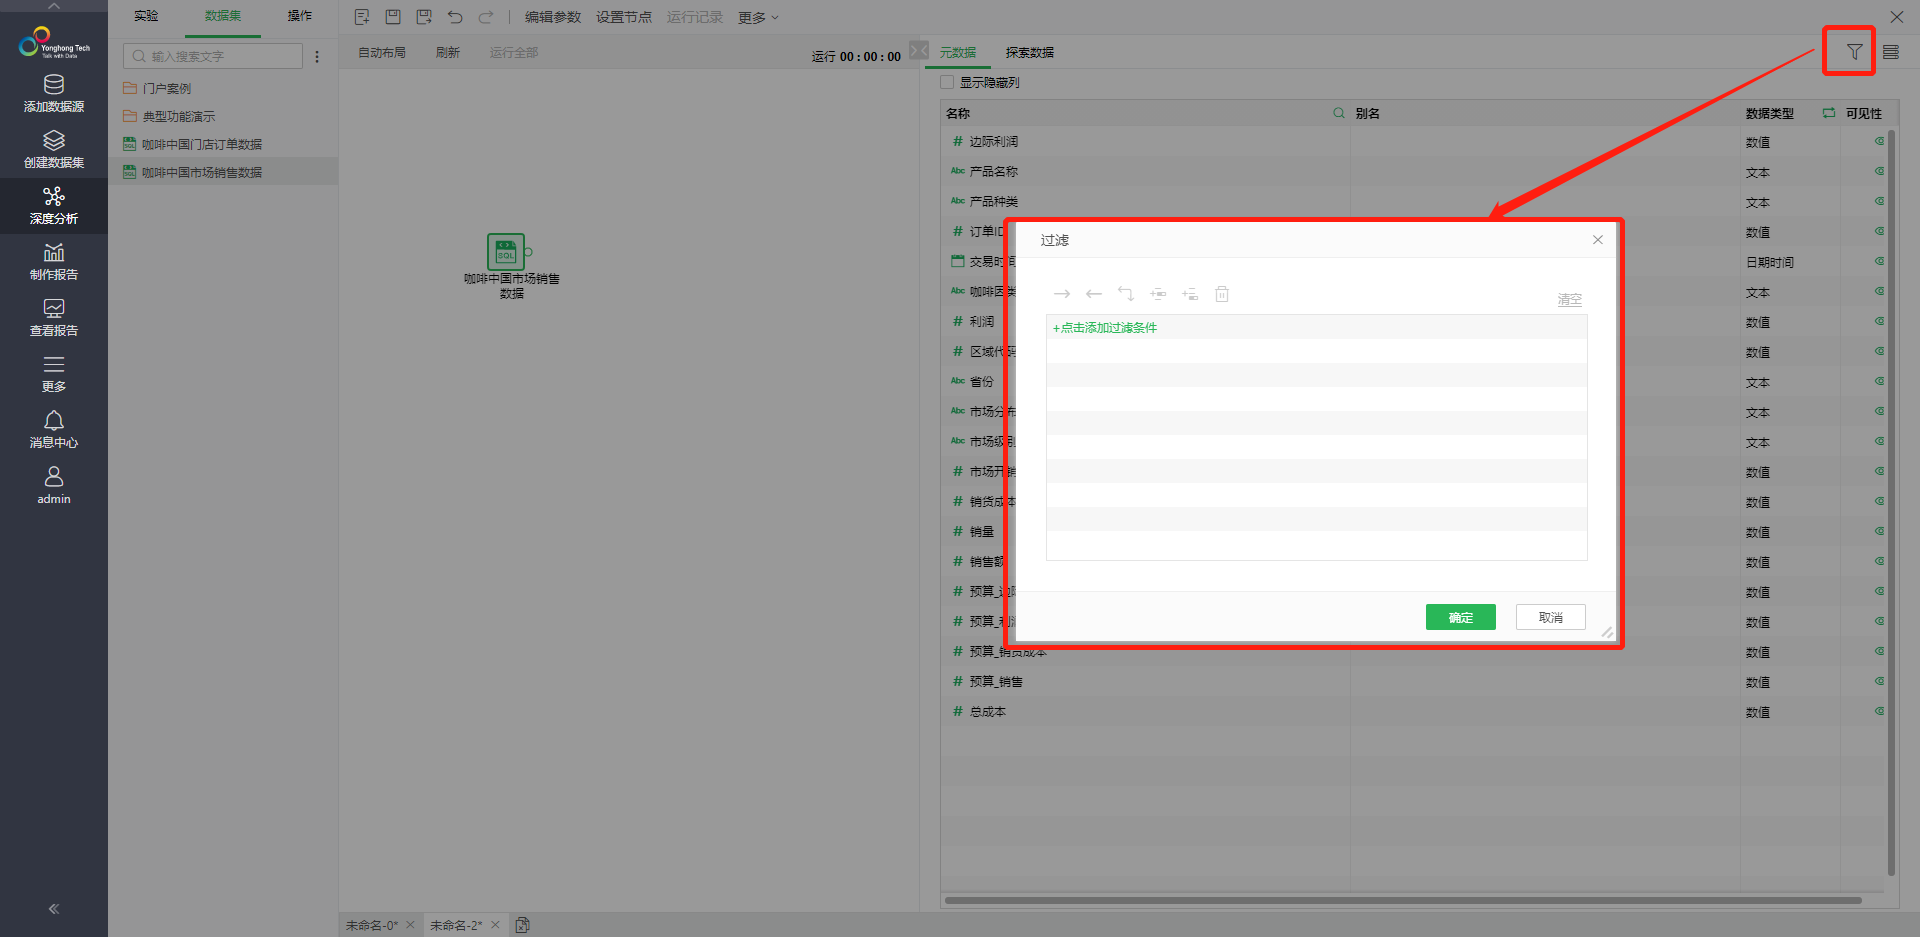Open 查看报告 in the left sidebar
The height and width of the screenshot is (937, 1920).
point(54,317)
